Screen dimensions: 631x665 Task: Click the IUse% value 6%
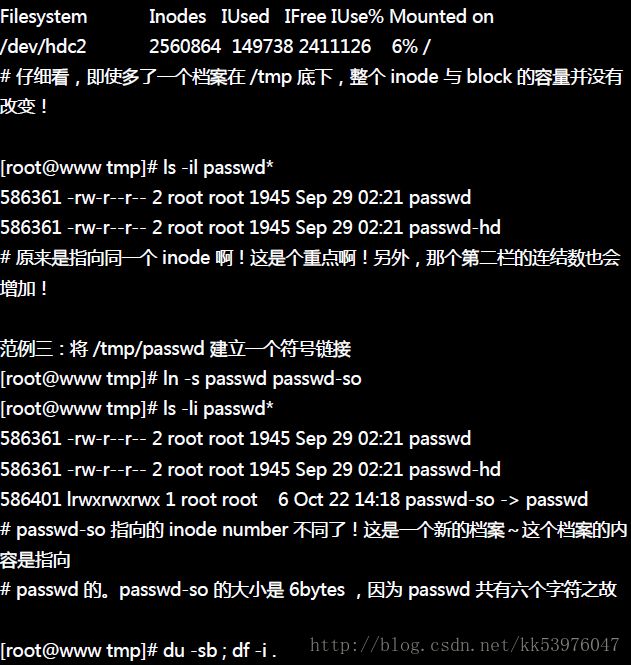tap(405, 46)
